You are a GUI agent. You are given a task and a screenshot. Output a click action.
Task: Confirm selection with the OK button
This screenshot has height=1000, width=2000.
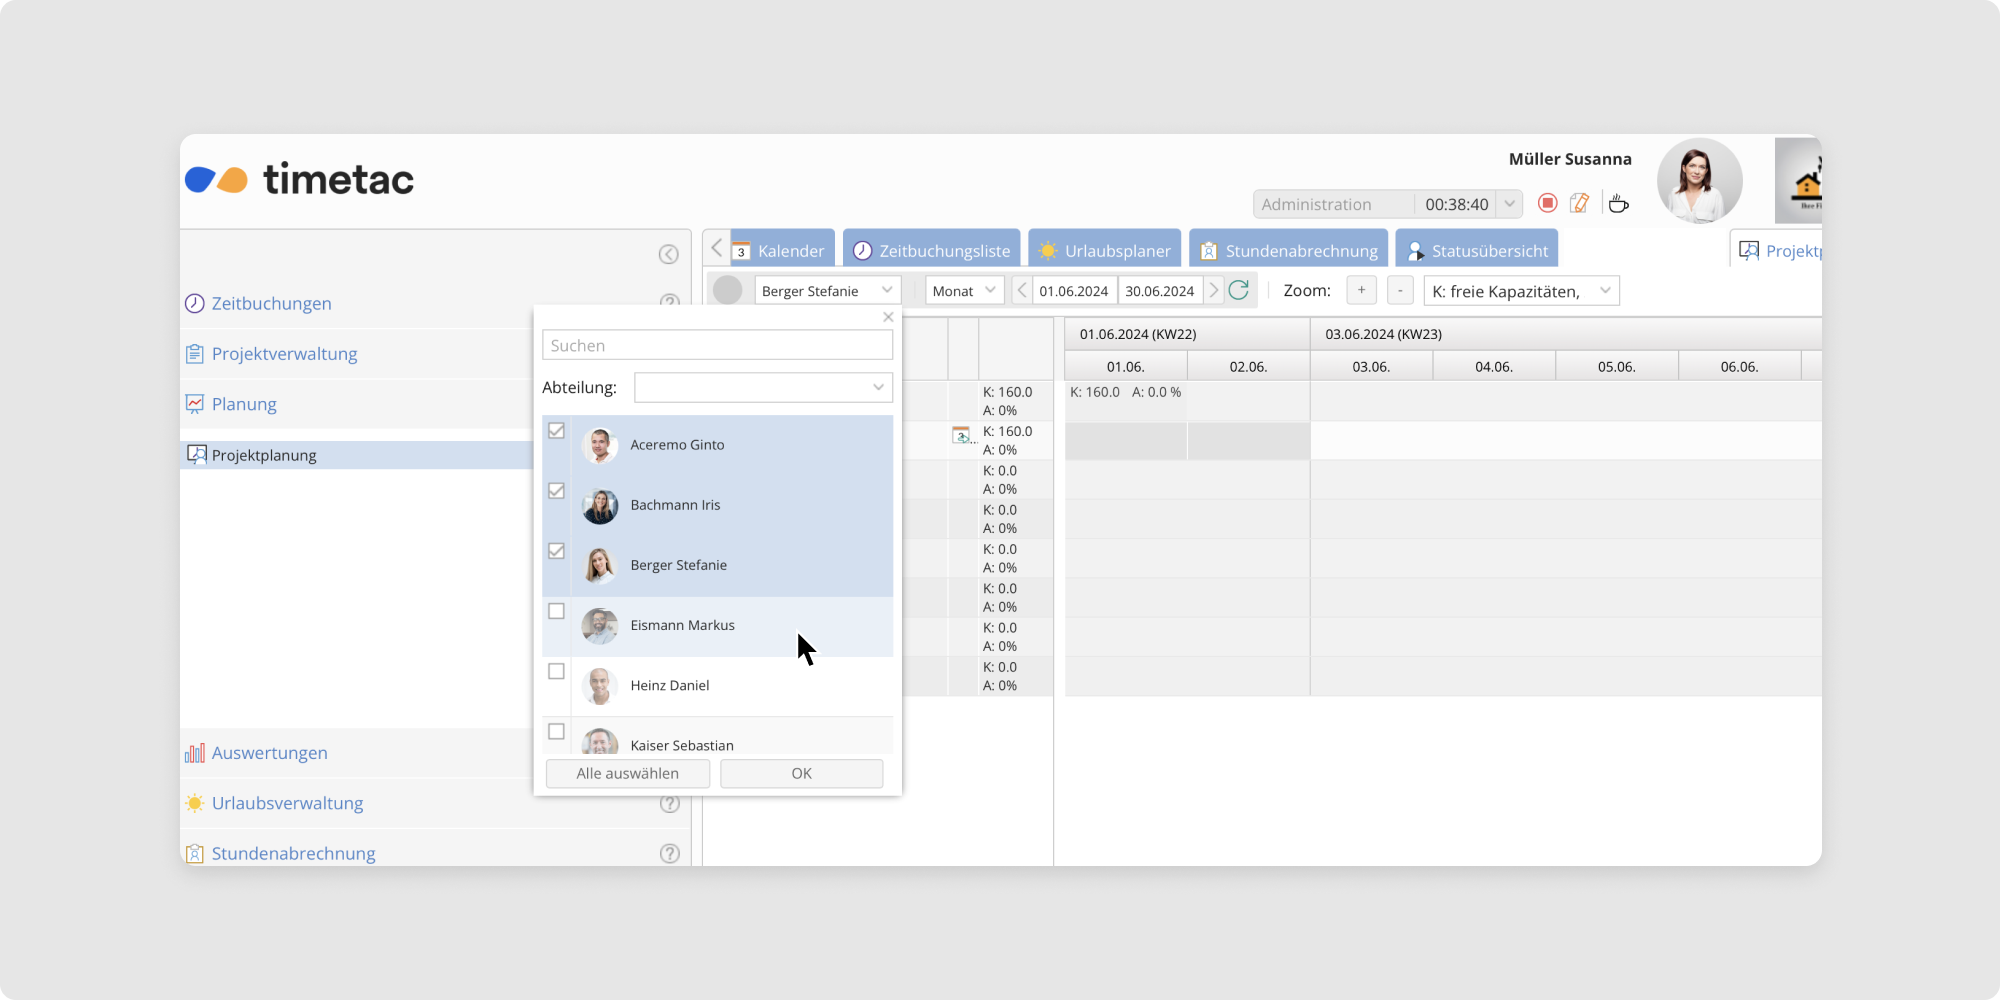click(801, 773)
